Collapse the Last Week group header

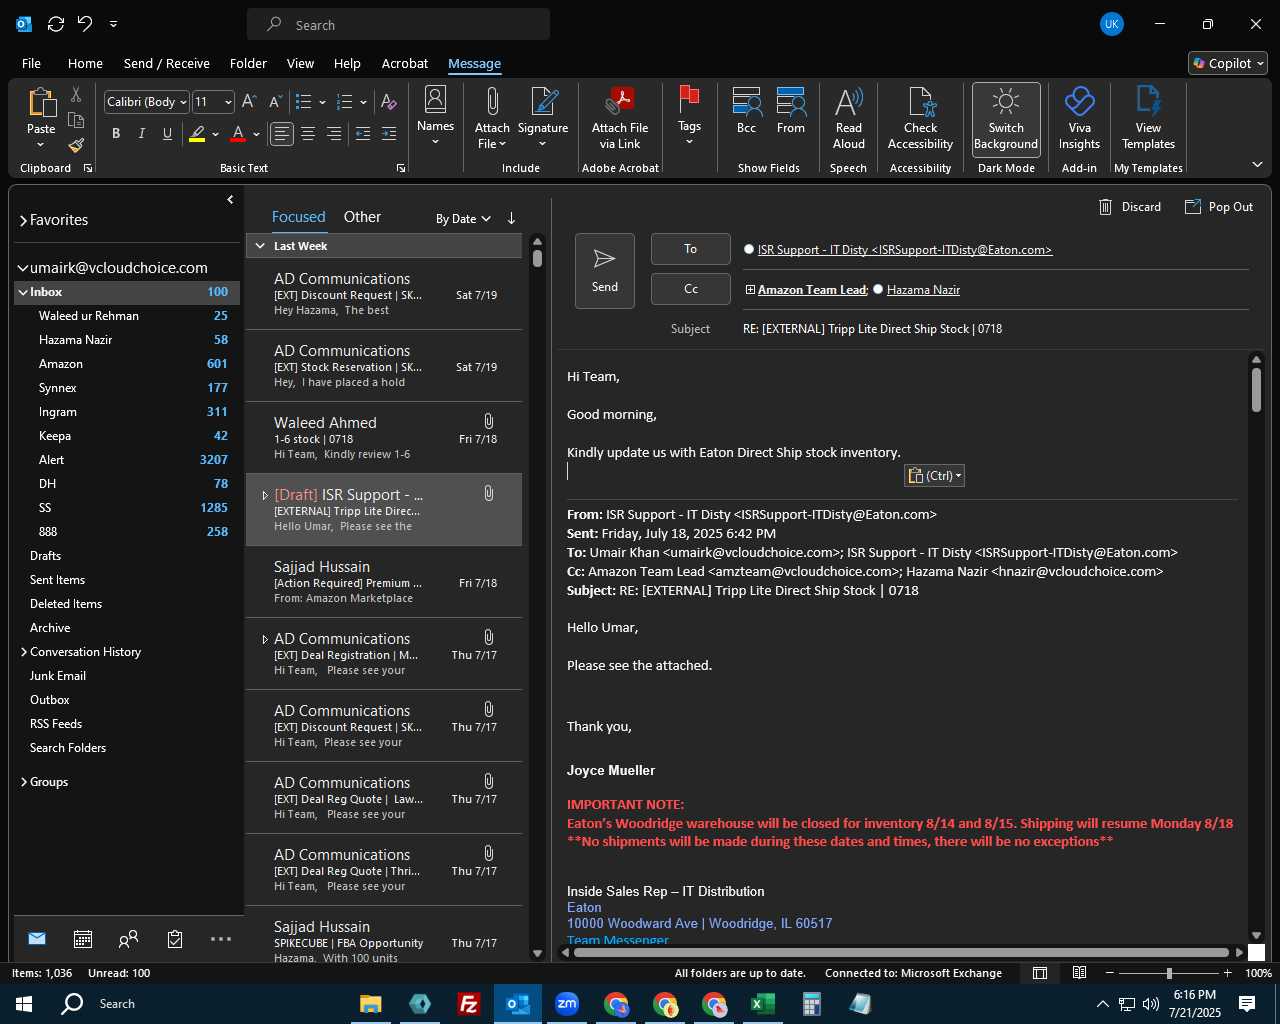(x=261, y=246)
